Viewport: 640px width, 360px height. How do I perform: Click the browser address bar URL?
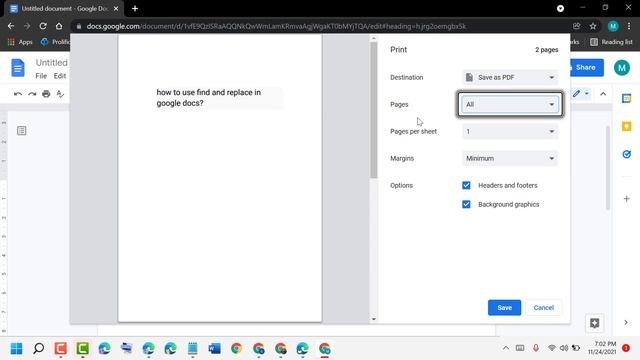point(276,26)
